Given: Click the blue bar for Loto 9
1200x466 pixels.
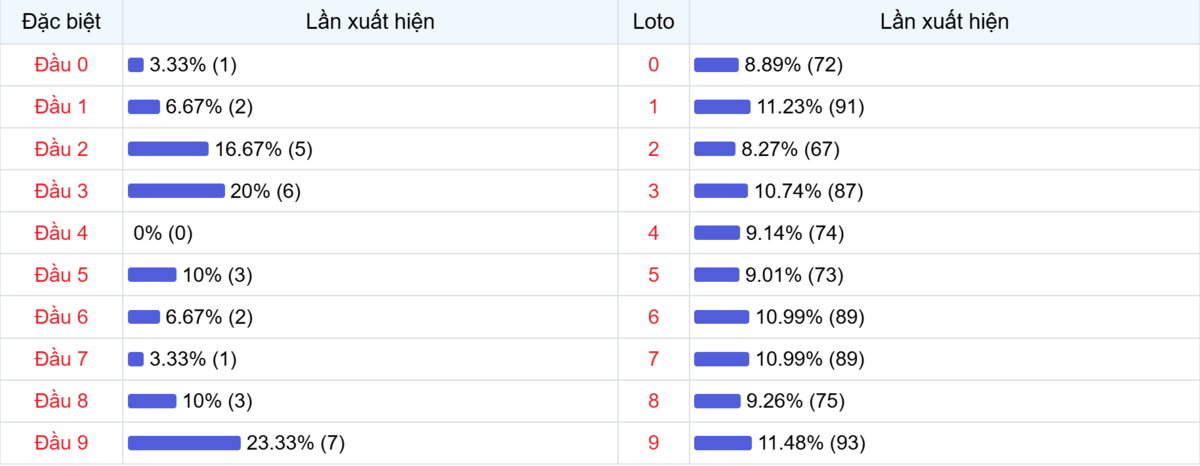Looking at the screenshot, I should click(722, 443).
